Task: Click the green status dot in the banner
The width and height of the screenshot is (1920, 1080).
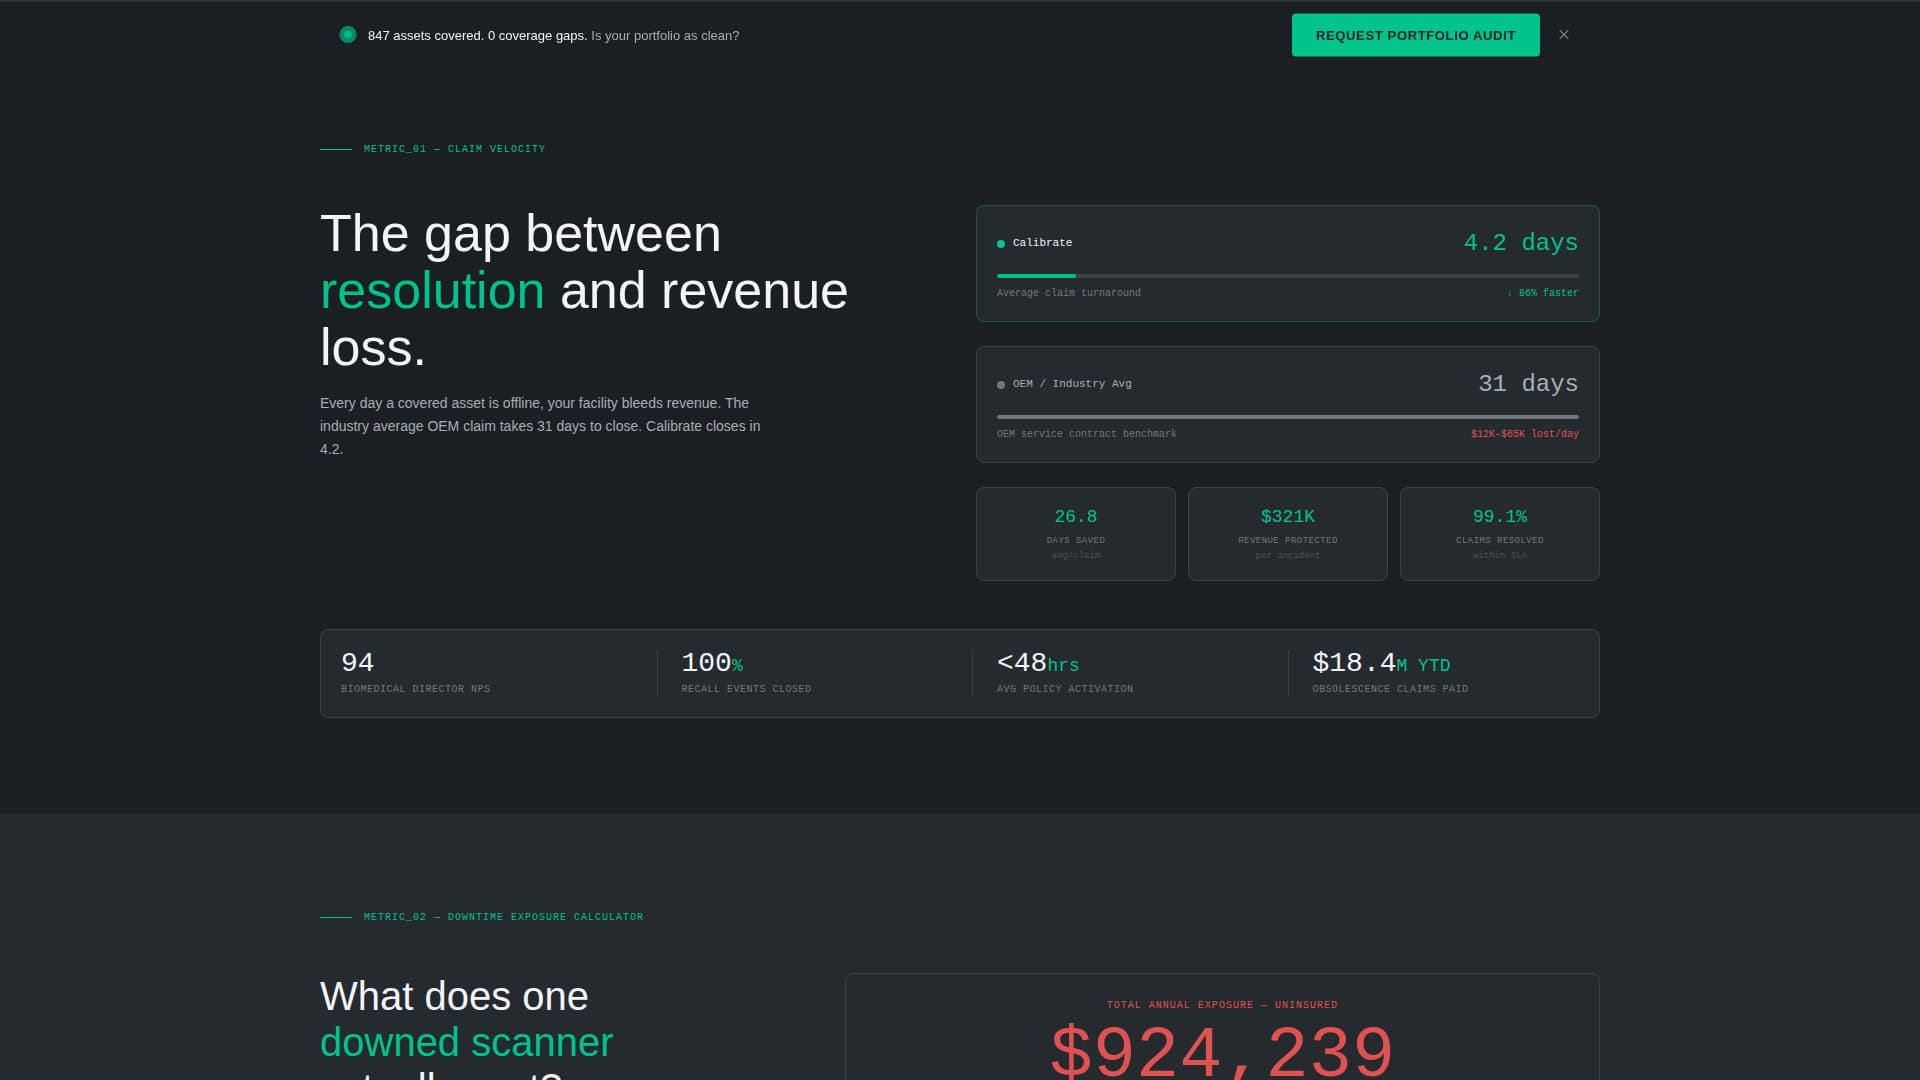Action: coord(347,34)
